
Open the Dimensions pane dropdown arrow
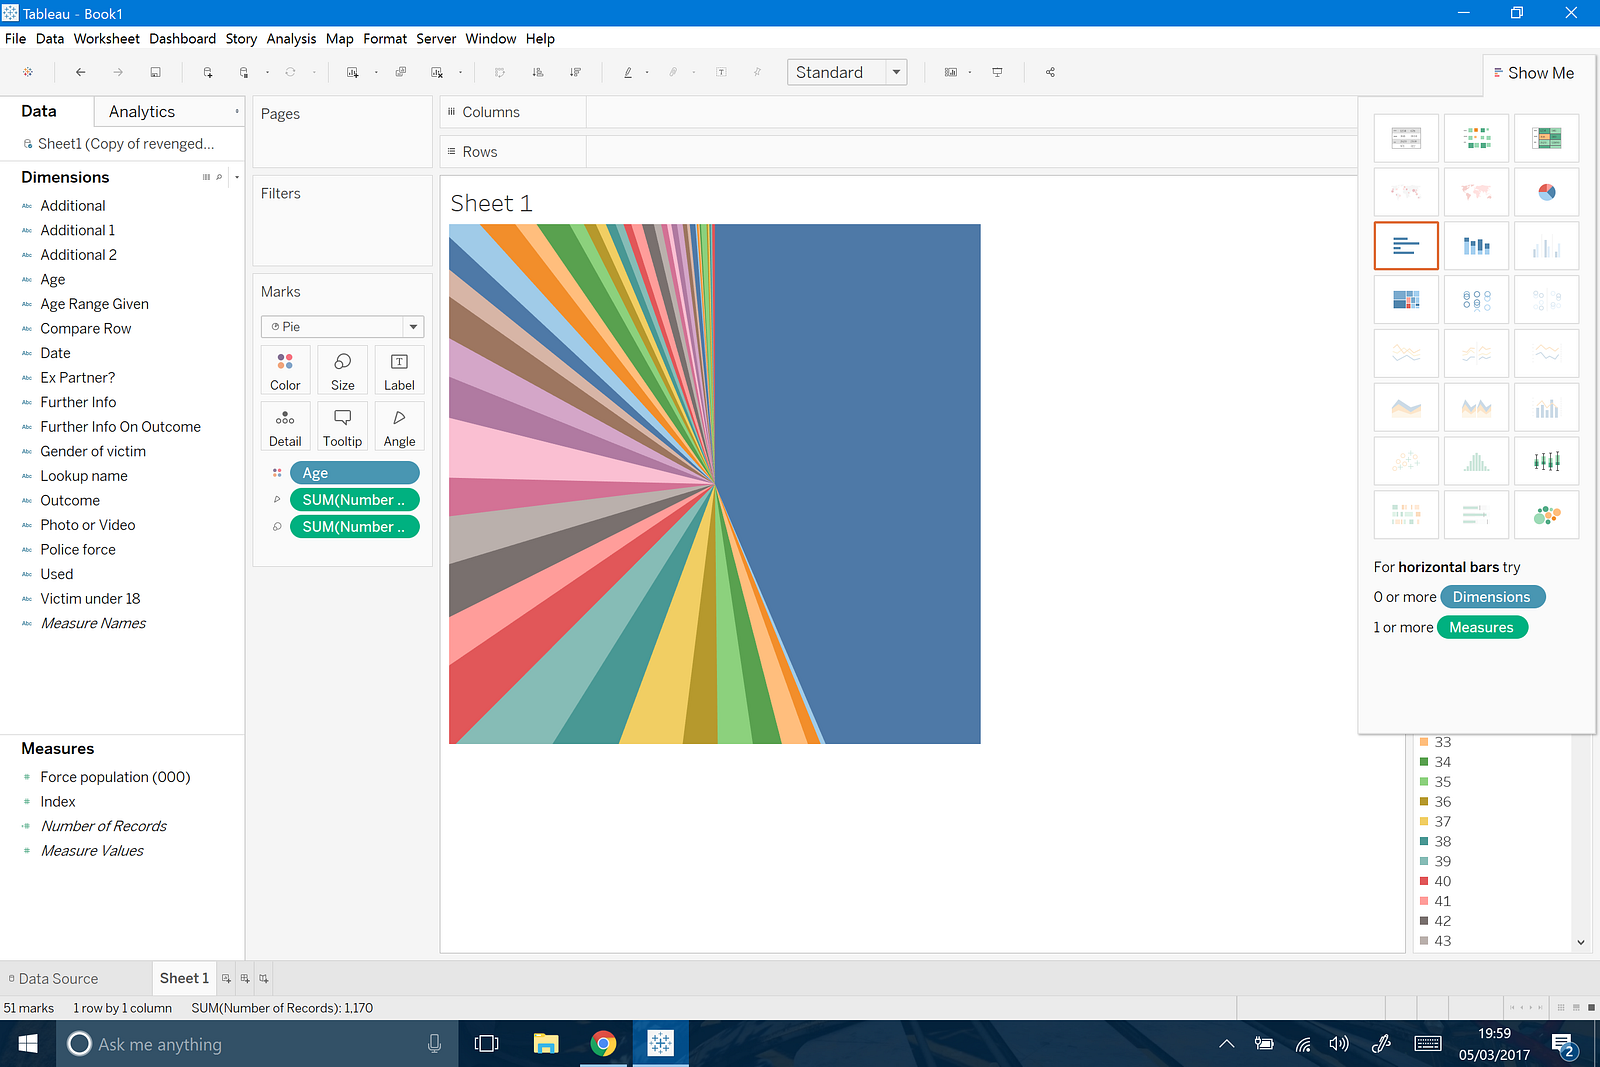pos(237,177)
